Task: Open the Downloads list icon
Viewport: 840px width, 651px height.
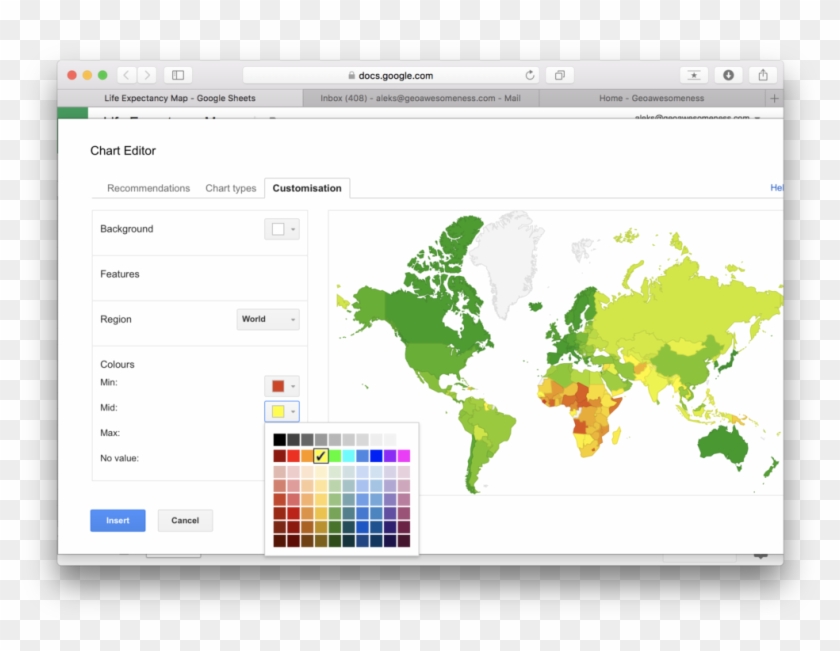Action: [727, 74]
